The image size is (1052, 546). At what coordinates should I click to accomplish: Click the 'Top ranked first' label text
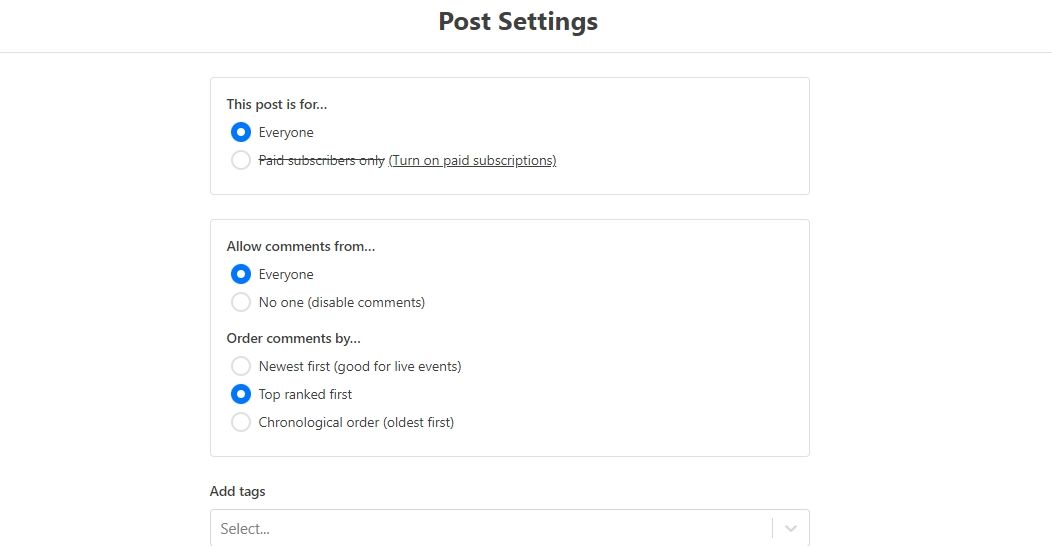coord(305,394)
